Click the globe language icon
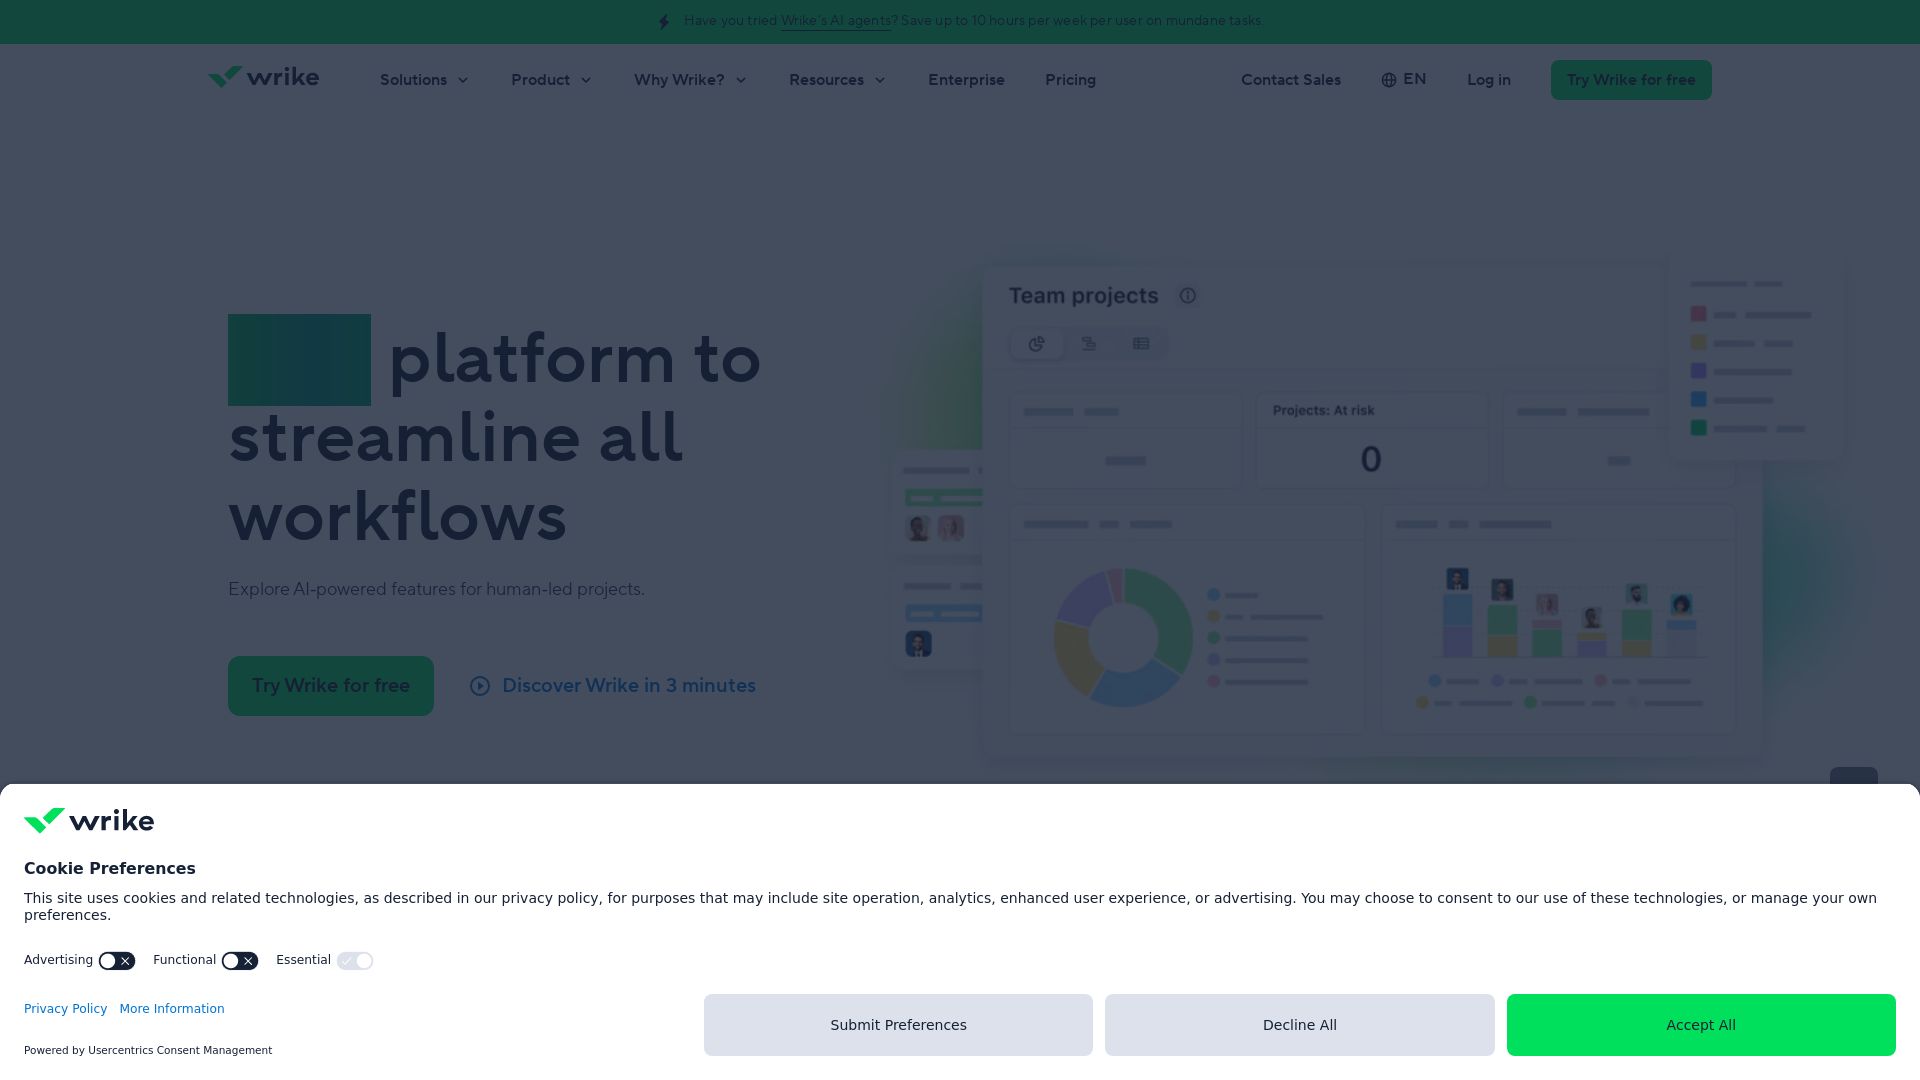This screenshot has height=1080, width=1920. (x=1389, y=80)
